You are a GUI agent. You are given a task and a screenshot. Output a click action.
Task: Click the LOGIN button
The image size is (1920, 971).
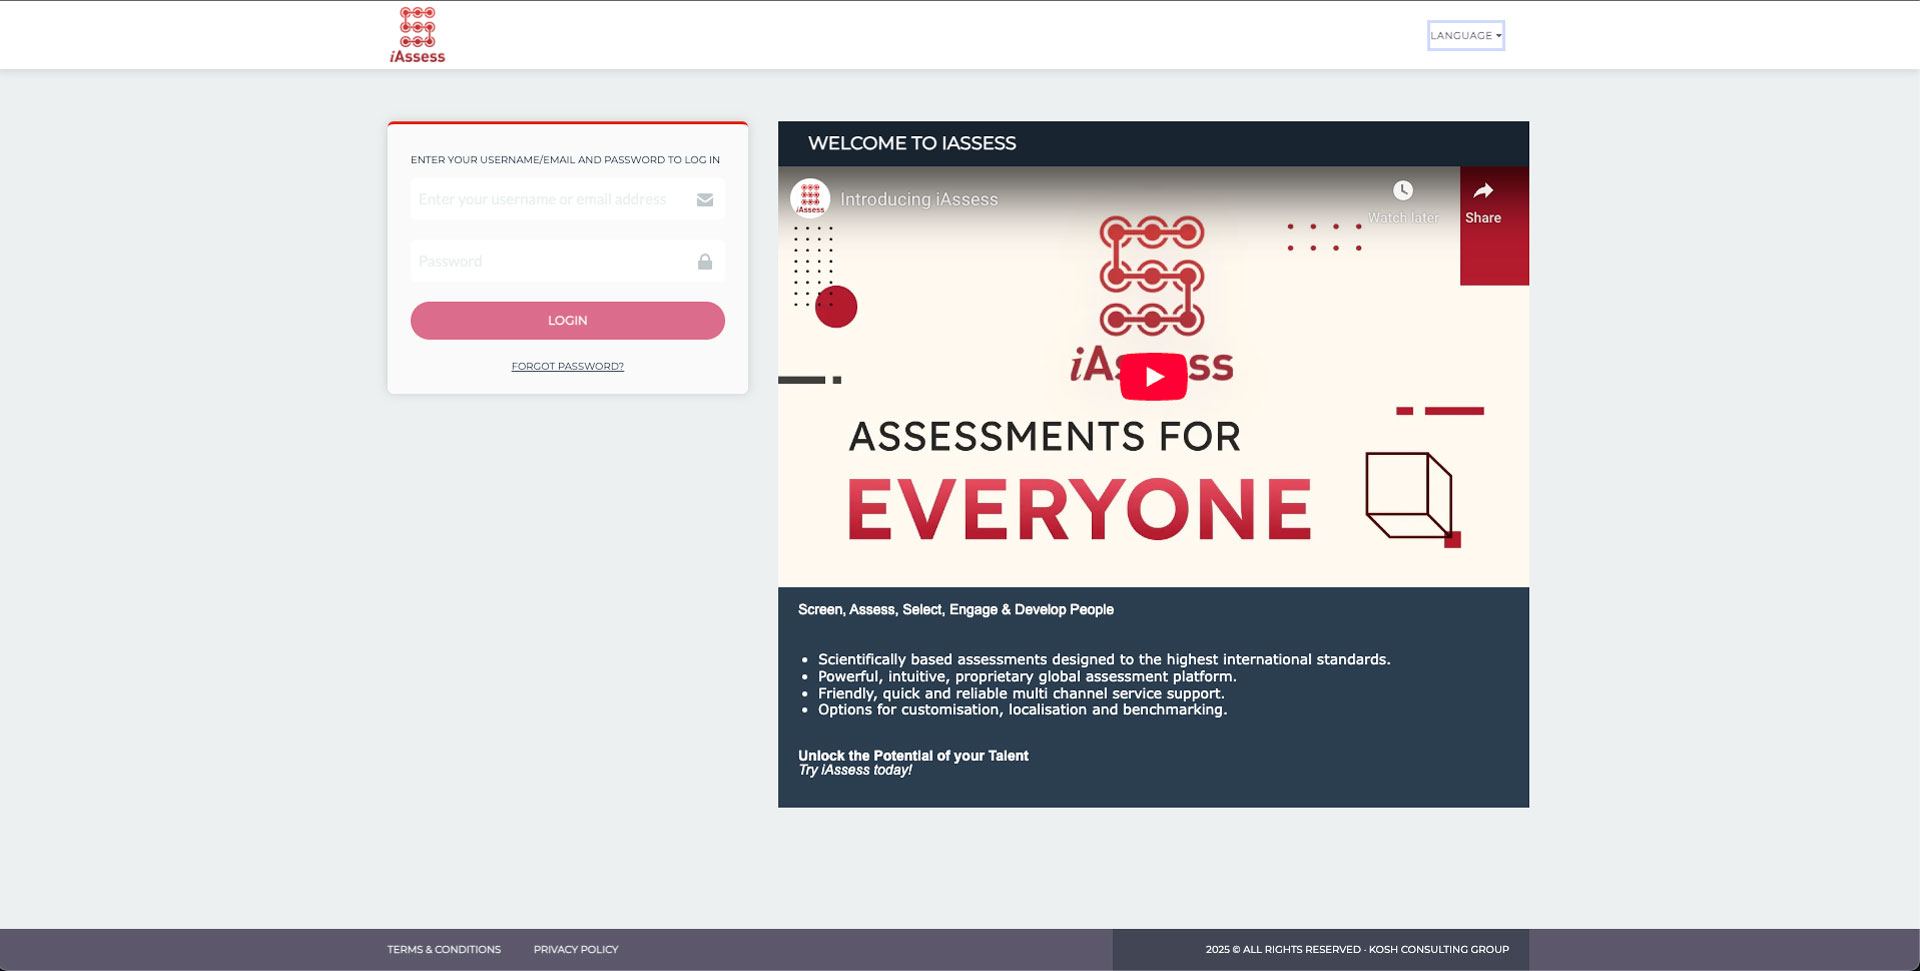coord(567,320)
